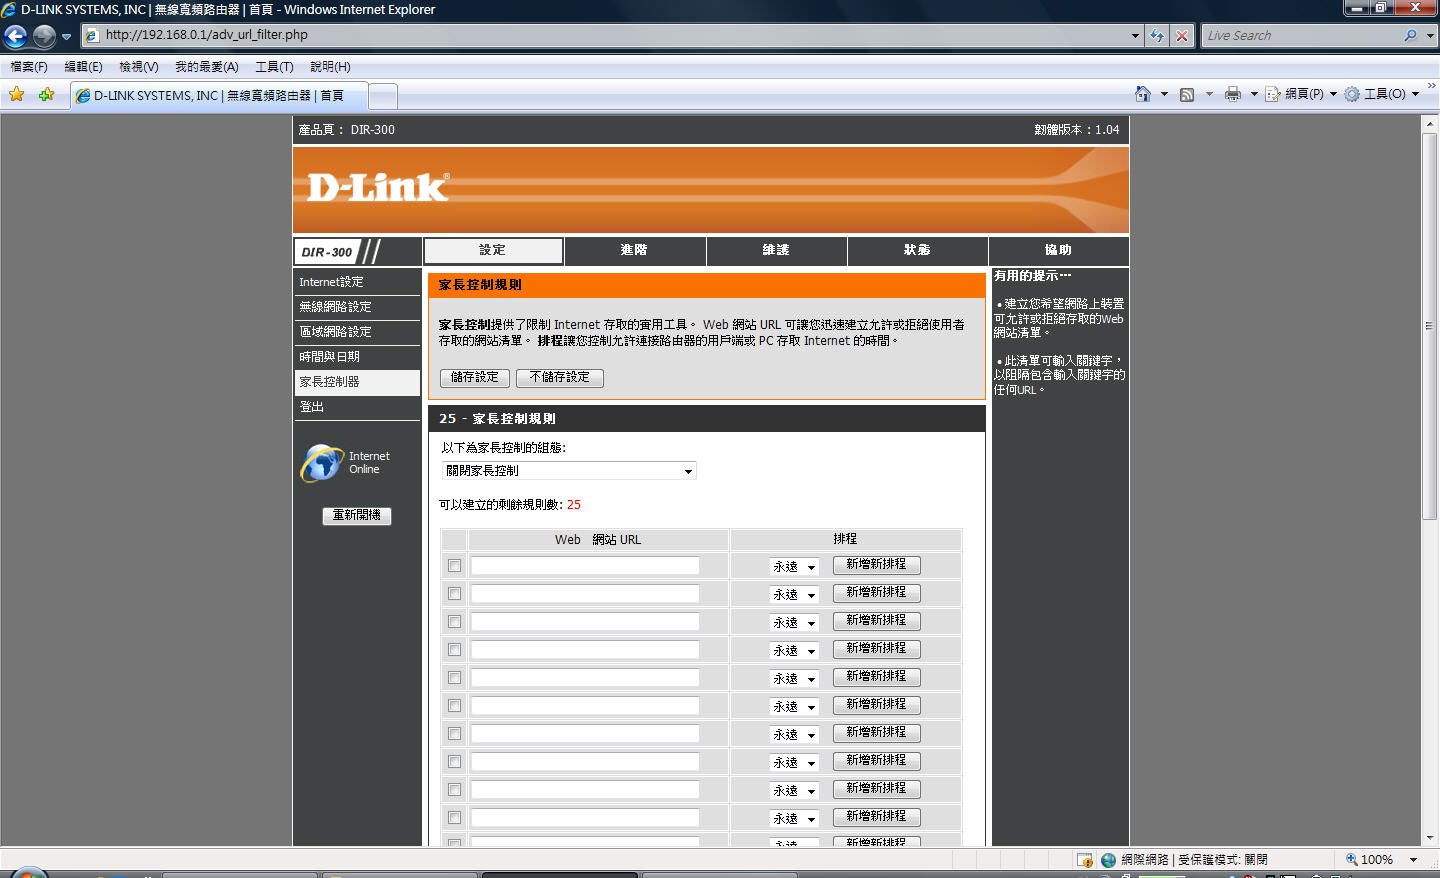Image resolution: width=1440 pixels, height=878 pixels.
Task: Open address bar history dropdown arrow
Action: pyautogui.click(x=1135, y=36)
